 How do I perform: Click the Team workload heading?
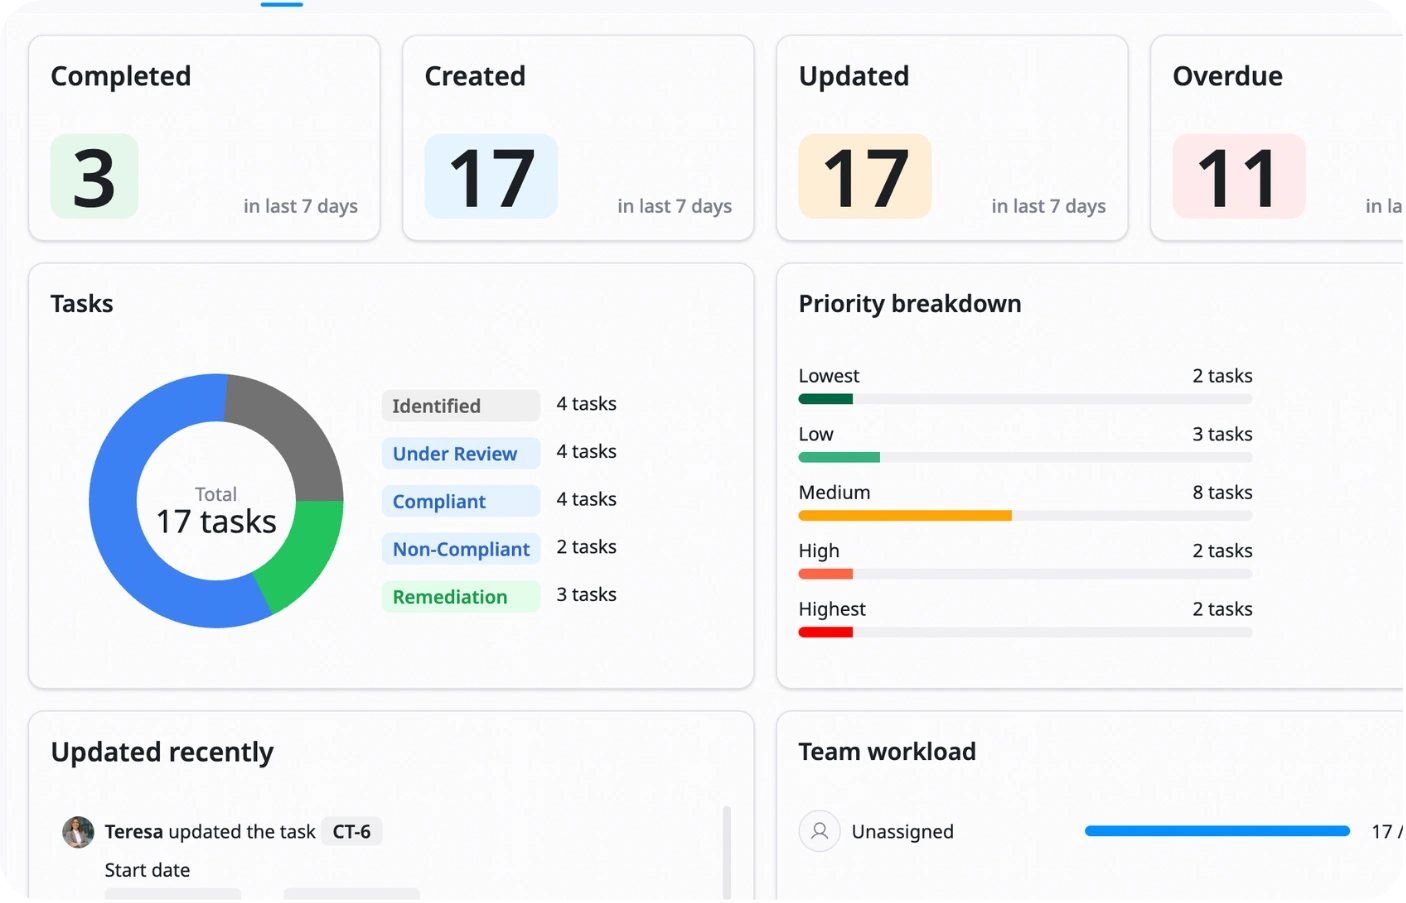click(x=887, y=752)
